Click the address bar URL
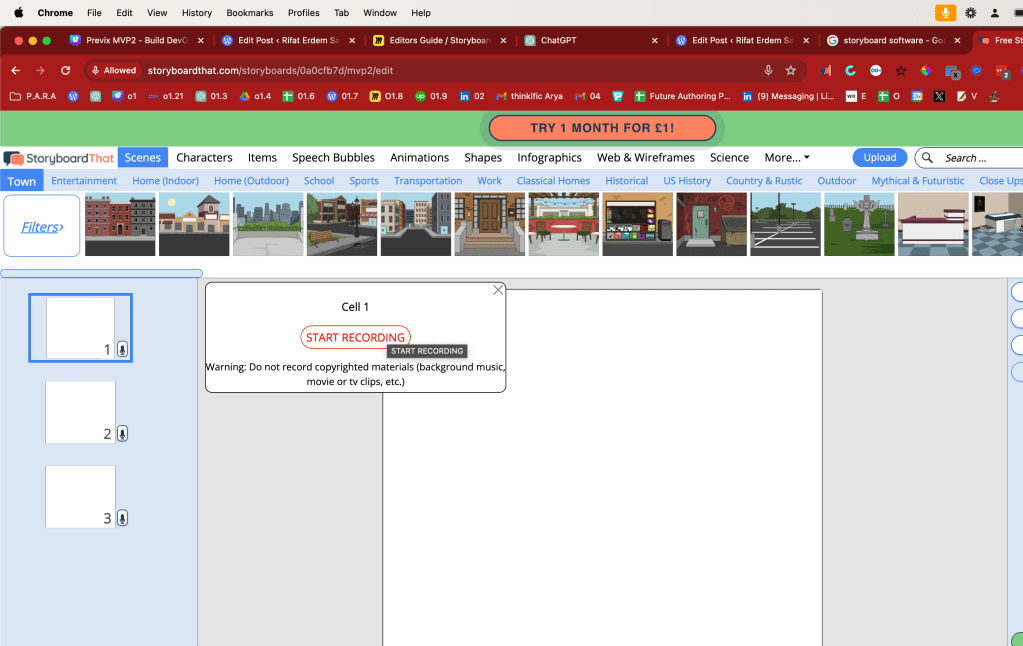Viewport: 1023px width, 646px height. pos(270,70)
